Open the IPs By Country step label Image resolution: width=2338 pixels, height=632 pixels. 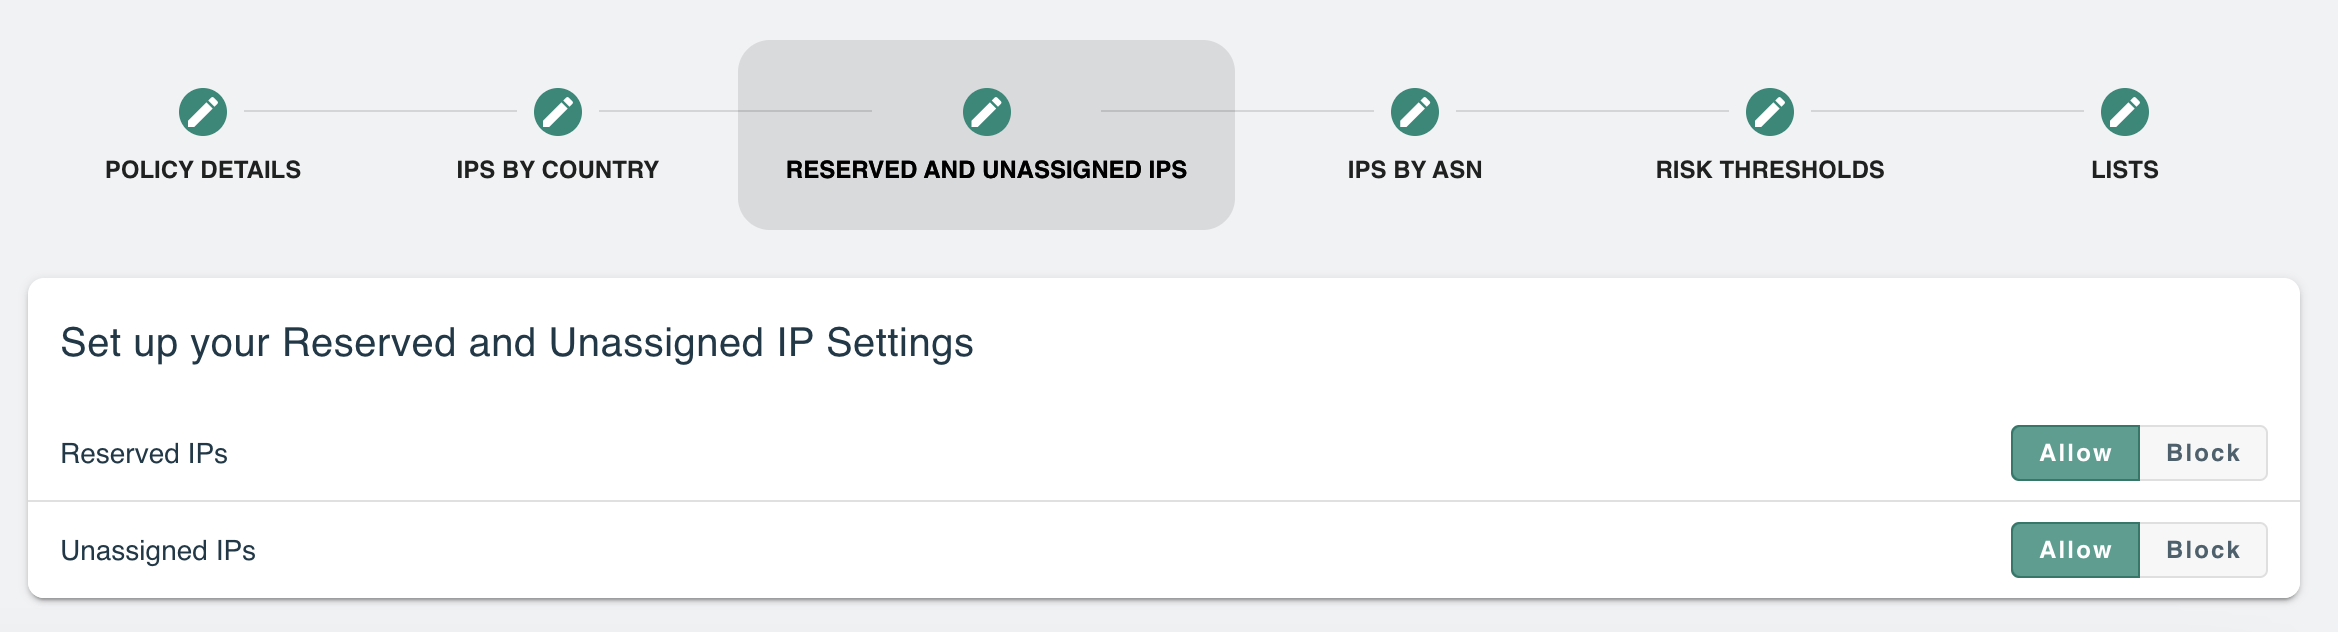click(558, 170)
